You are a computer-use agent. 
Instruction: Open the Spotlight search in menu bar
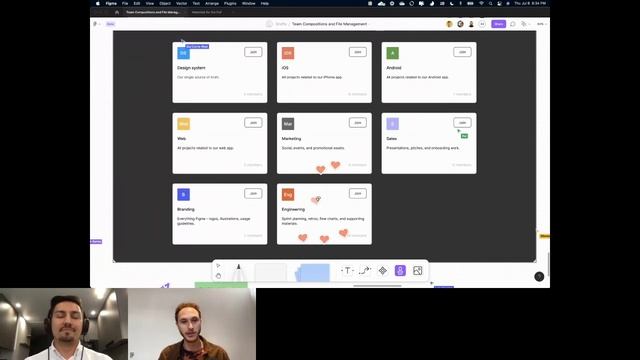(490, 3)
